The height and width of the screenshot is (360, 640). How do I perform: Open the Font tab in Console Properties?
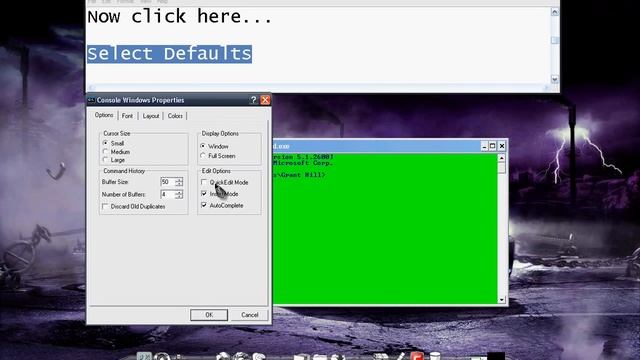click(127, 116)
